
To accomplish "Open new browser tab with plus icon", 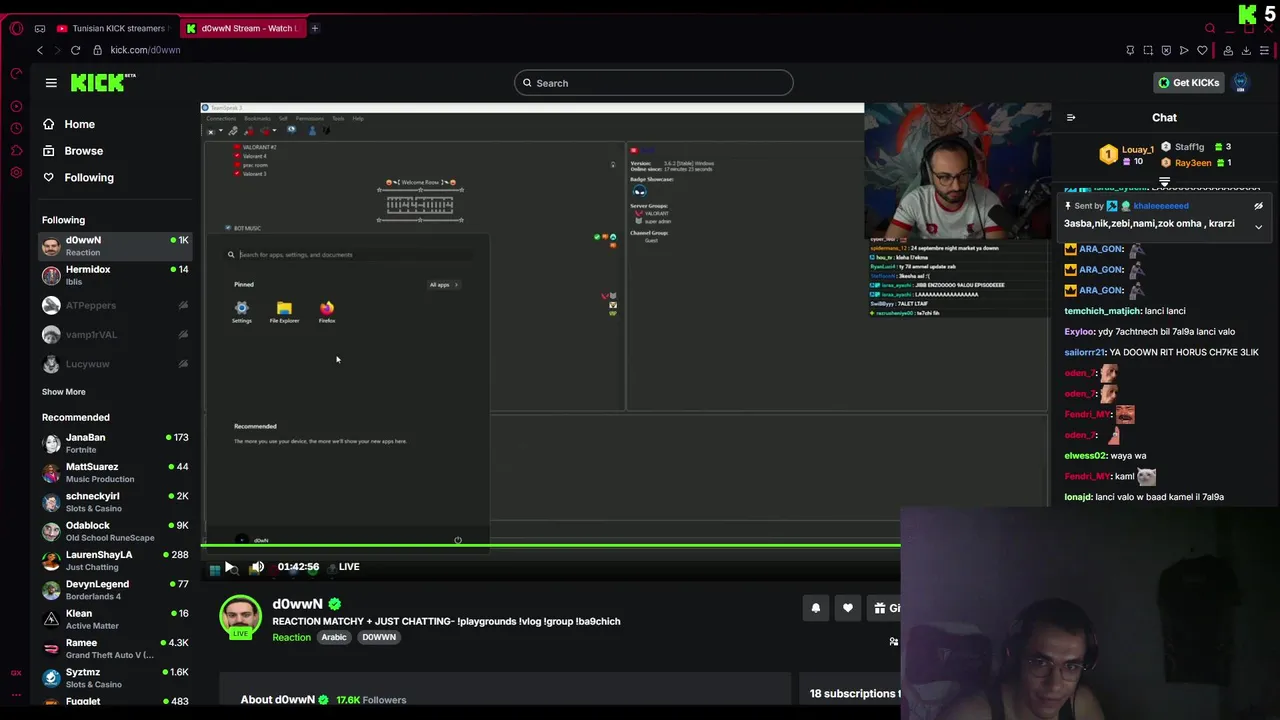I will (x=314, y=28).
